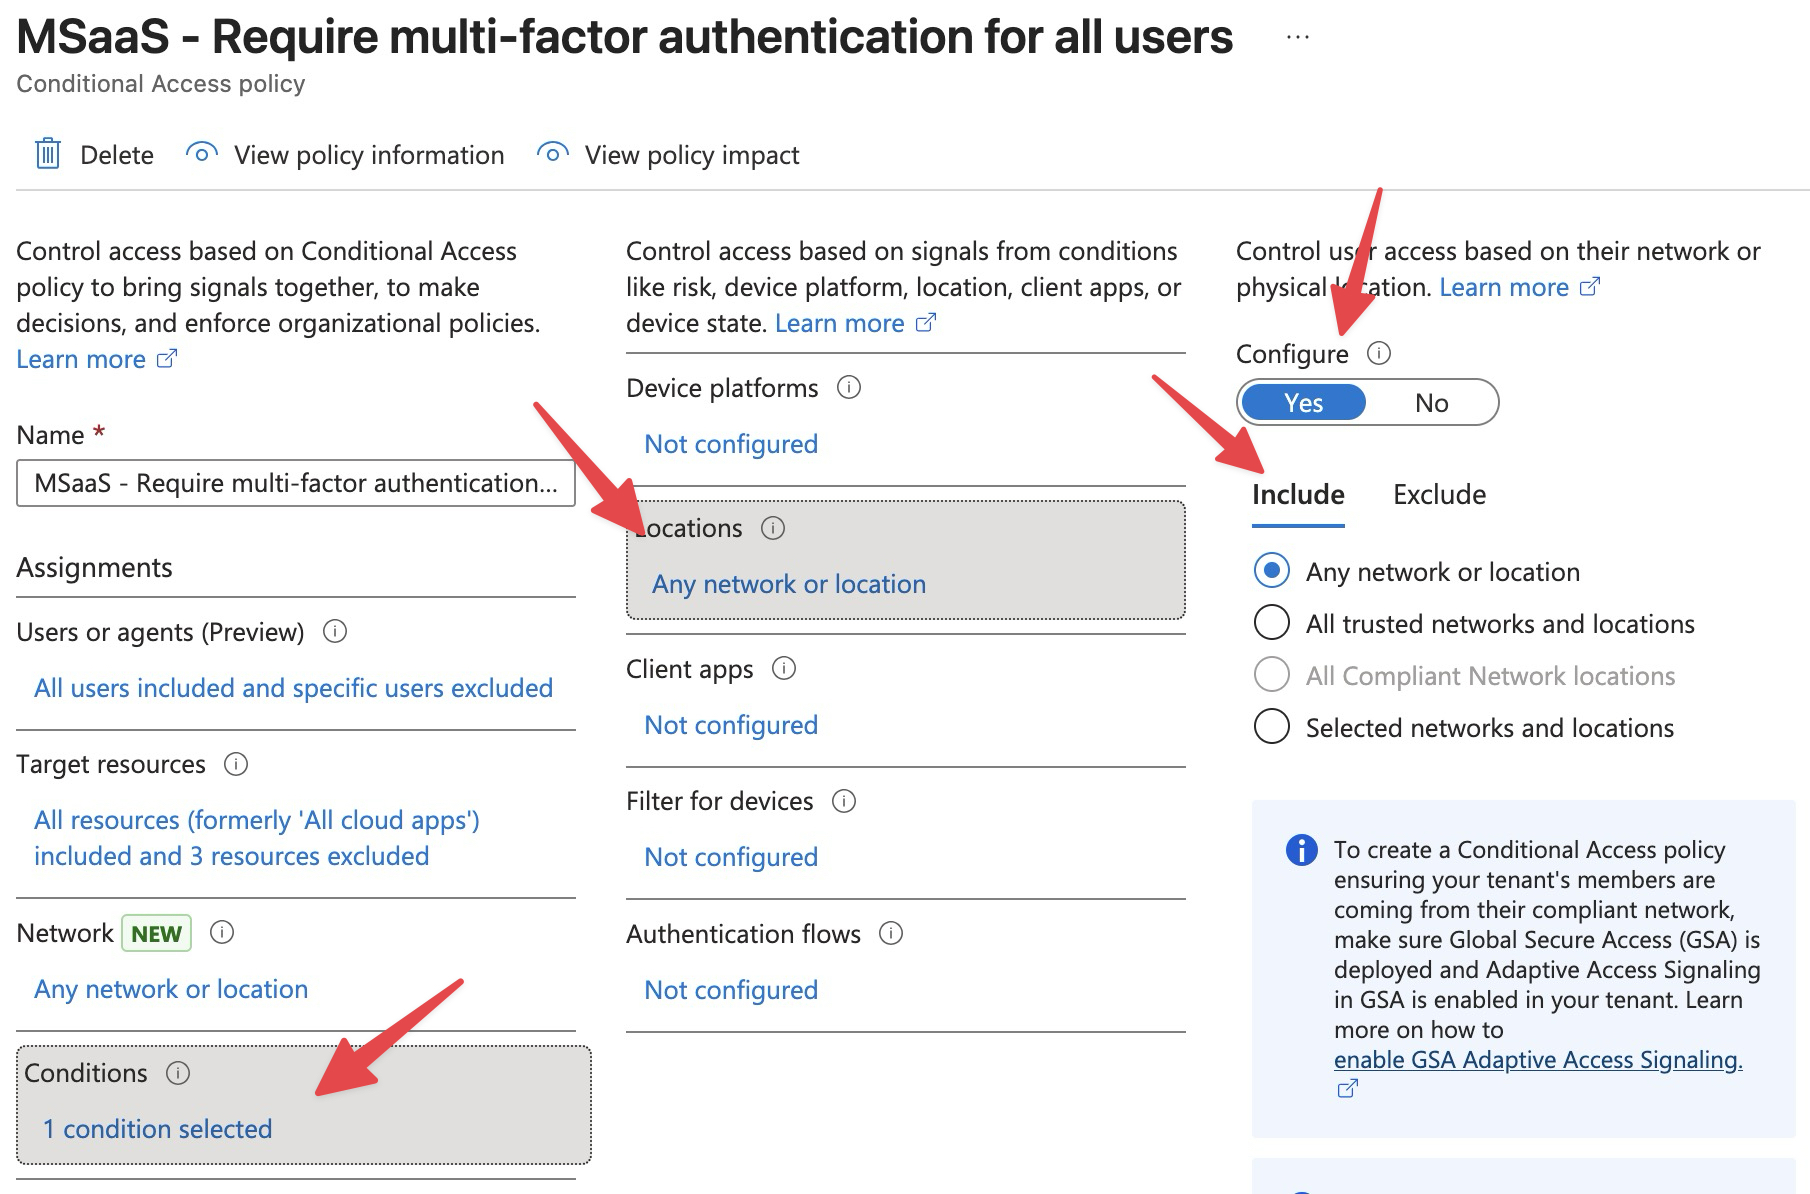Switch to the Exclude tab
The width and height of the screenshot is (1810, 1194).
tap(1439, 495)
